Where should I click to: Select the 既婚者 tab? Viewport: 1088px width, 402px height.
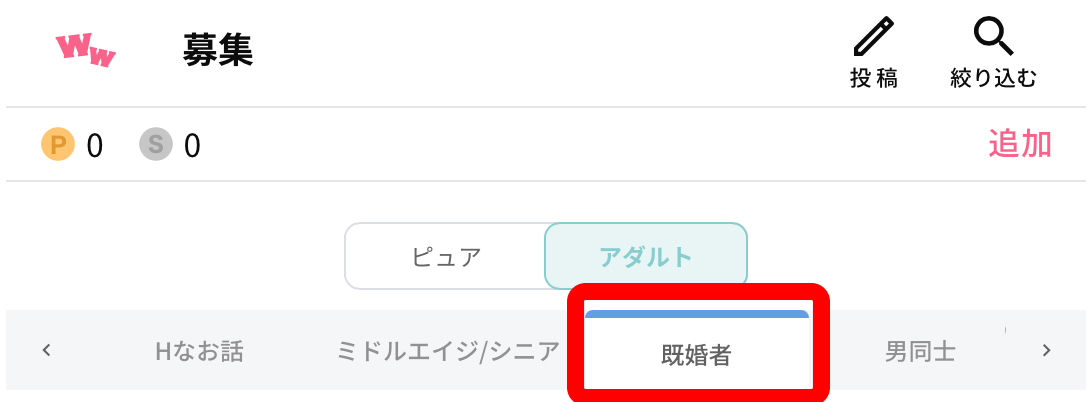[x=697, y=355]
